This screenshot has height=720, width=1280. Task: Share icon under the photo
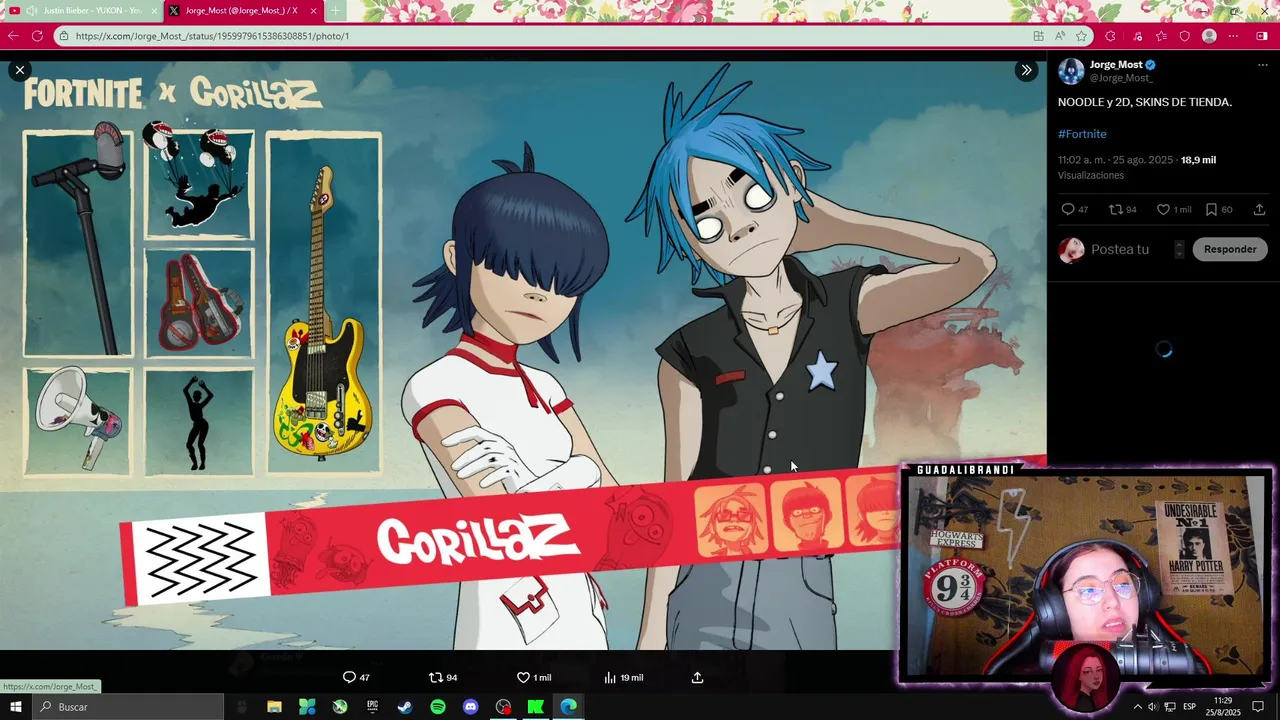pyautogui.click(x=697, y=677)
